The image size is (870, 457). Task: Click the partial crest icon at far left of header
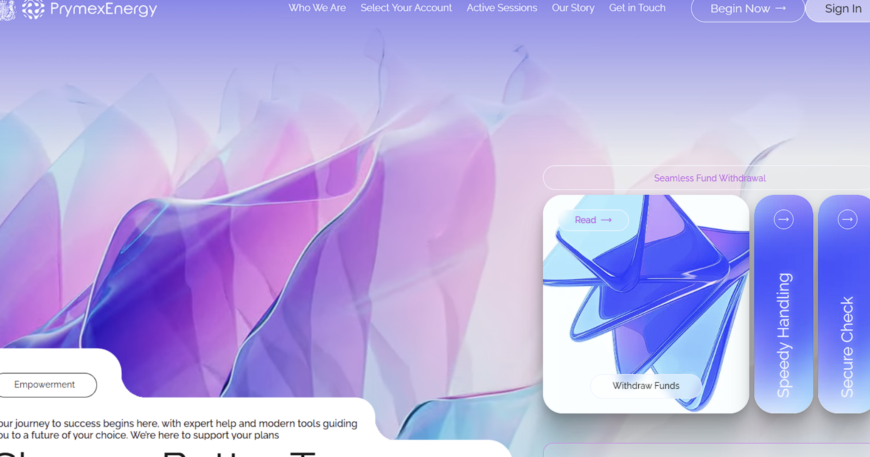(x=6, y=10)
